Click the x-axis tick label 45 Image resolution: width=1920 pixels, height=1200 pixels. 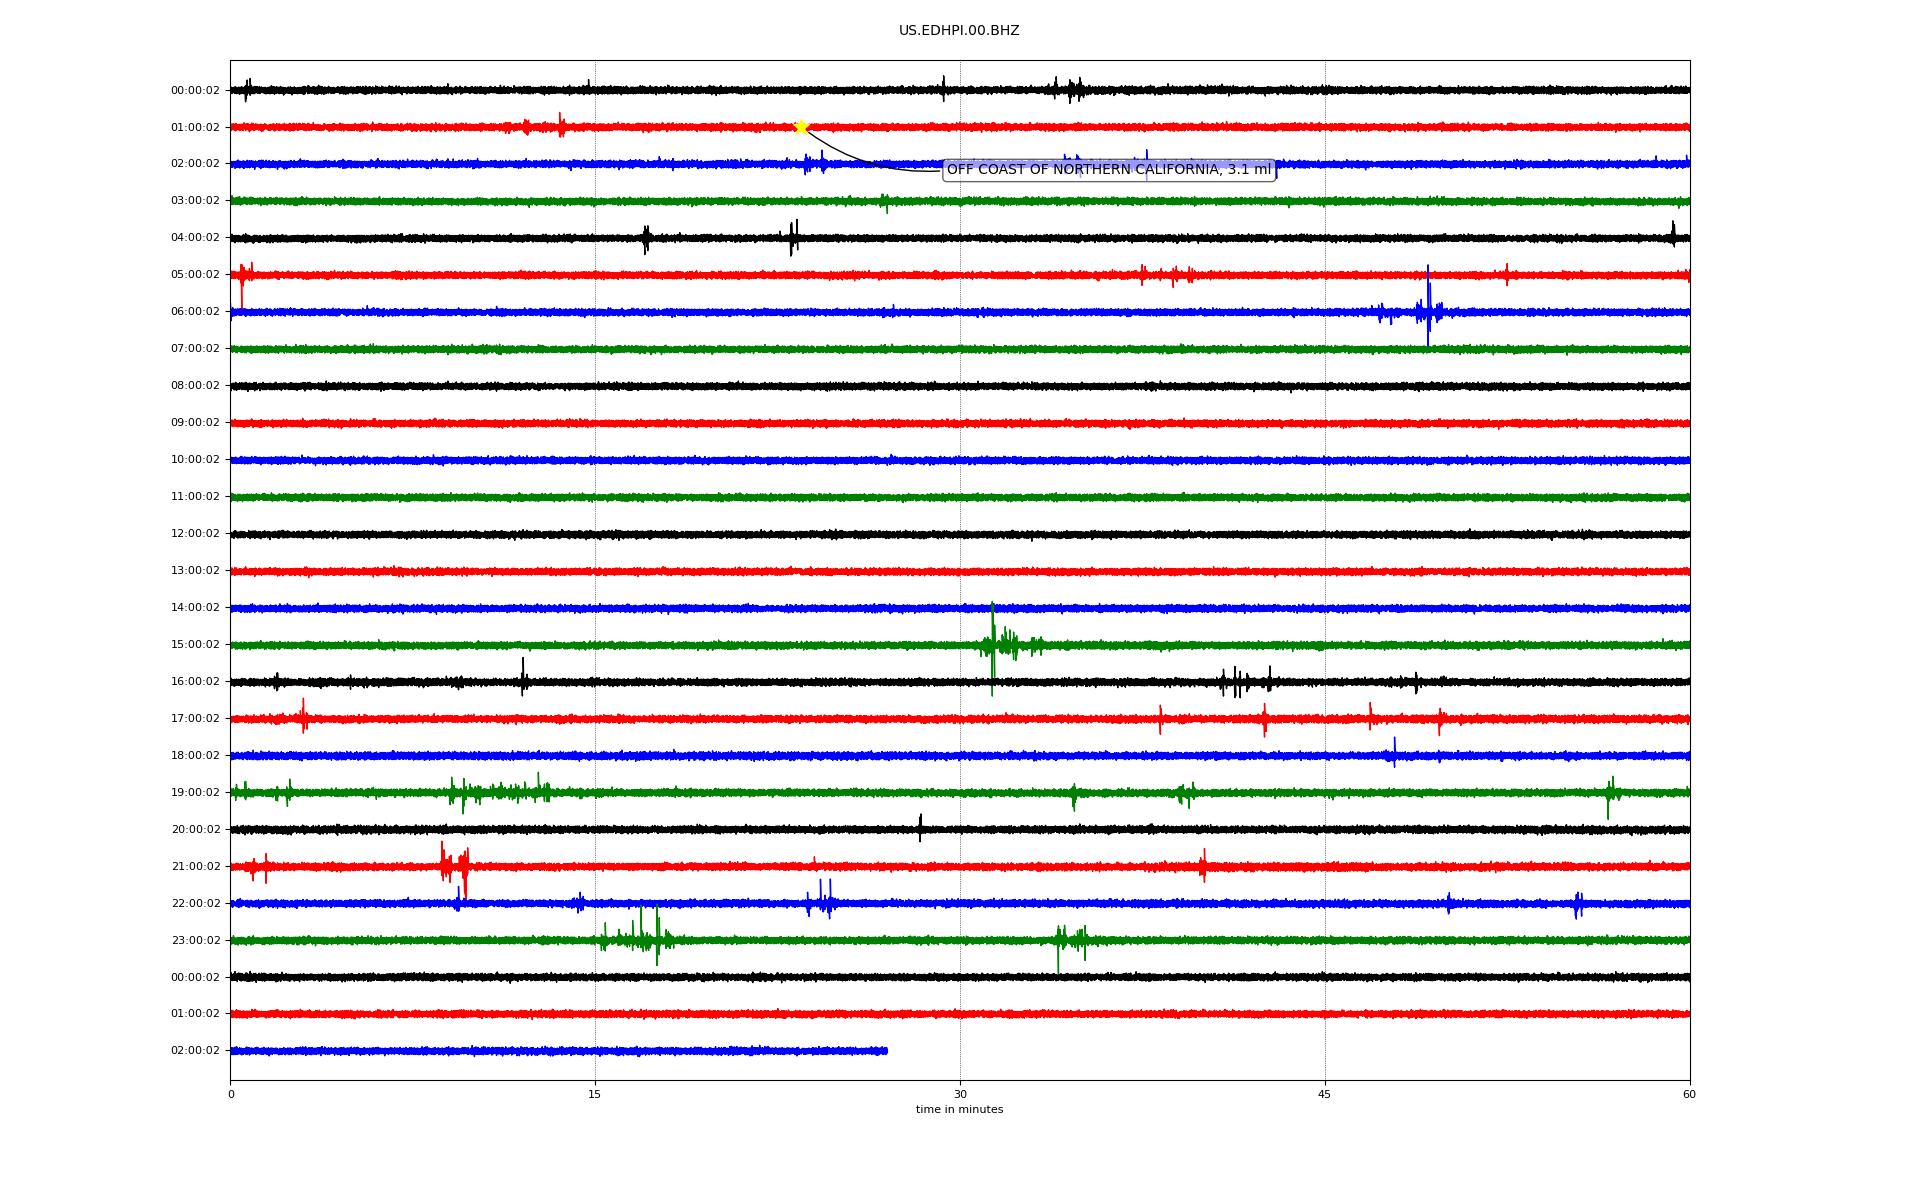1325,1095
